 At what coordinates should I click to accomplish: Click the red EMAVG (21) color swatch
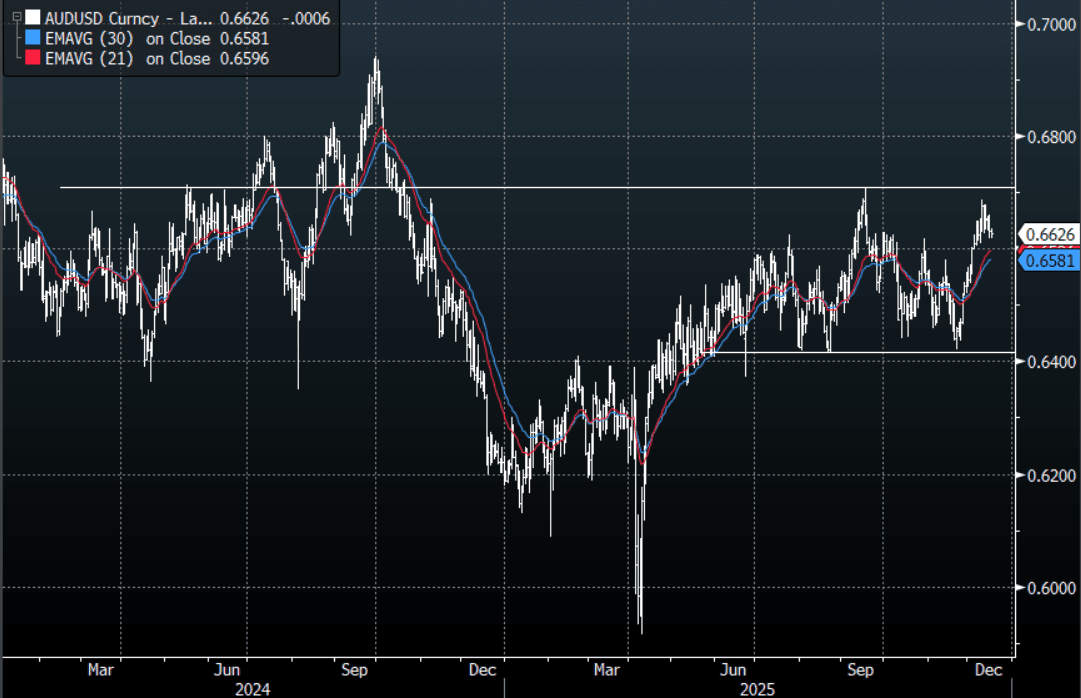coord(33,59)
